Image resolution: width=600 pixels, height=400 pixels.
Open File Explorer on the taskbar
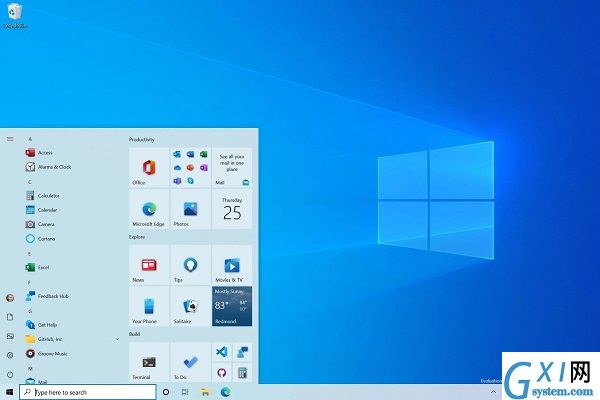(205, 392)
